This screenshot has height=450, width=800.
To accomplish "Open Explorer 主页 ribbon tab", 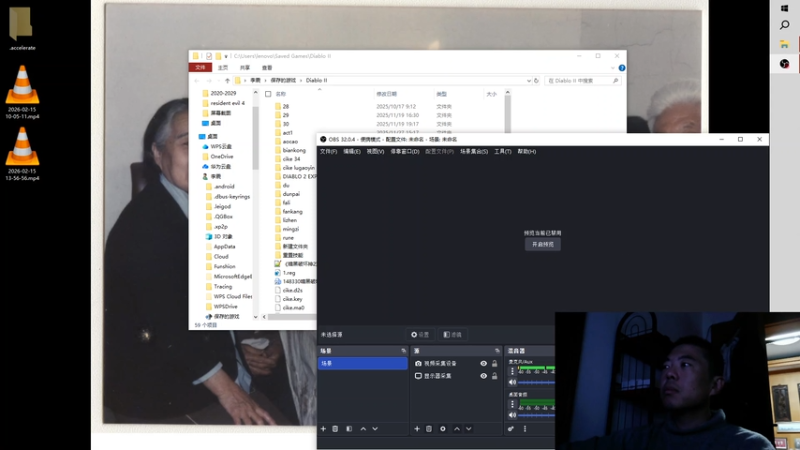I will click(x=223, y=68).
